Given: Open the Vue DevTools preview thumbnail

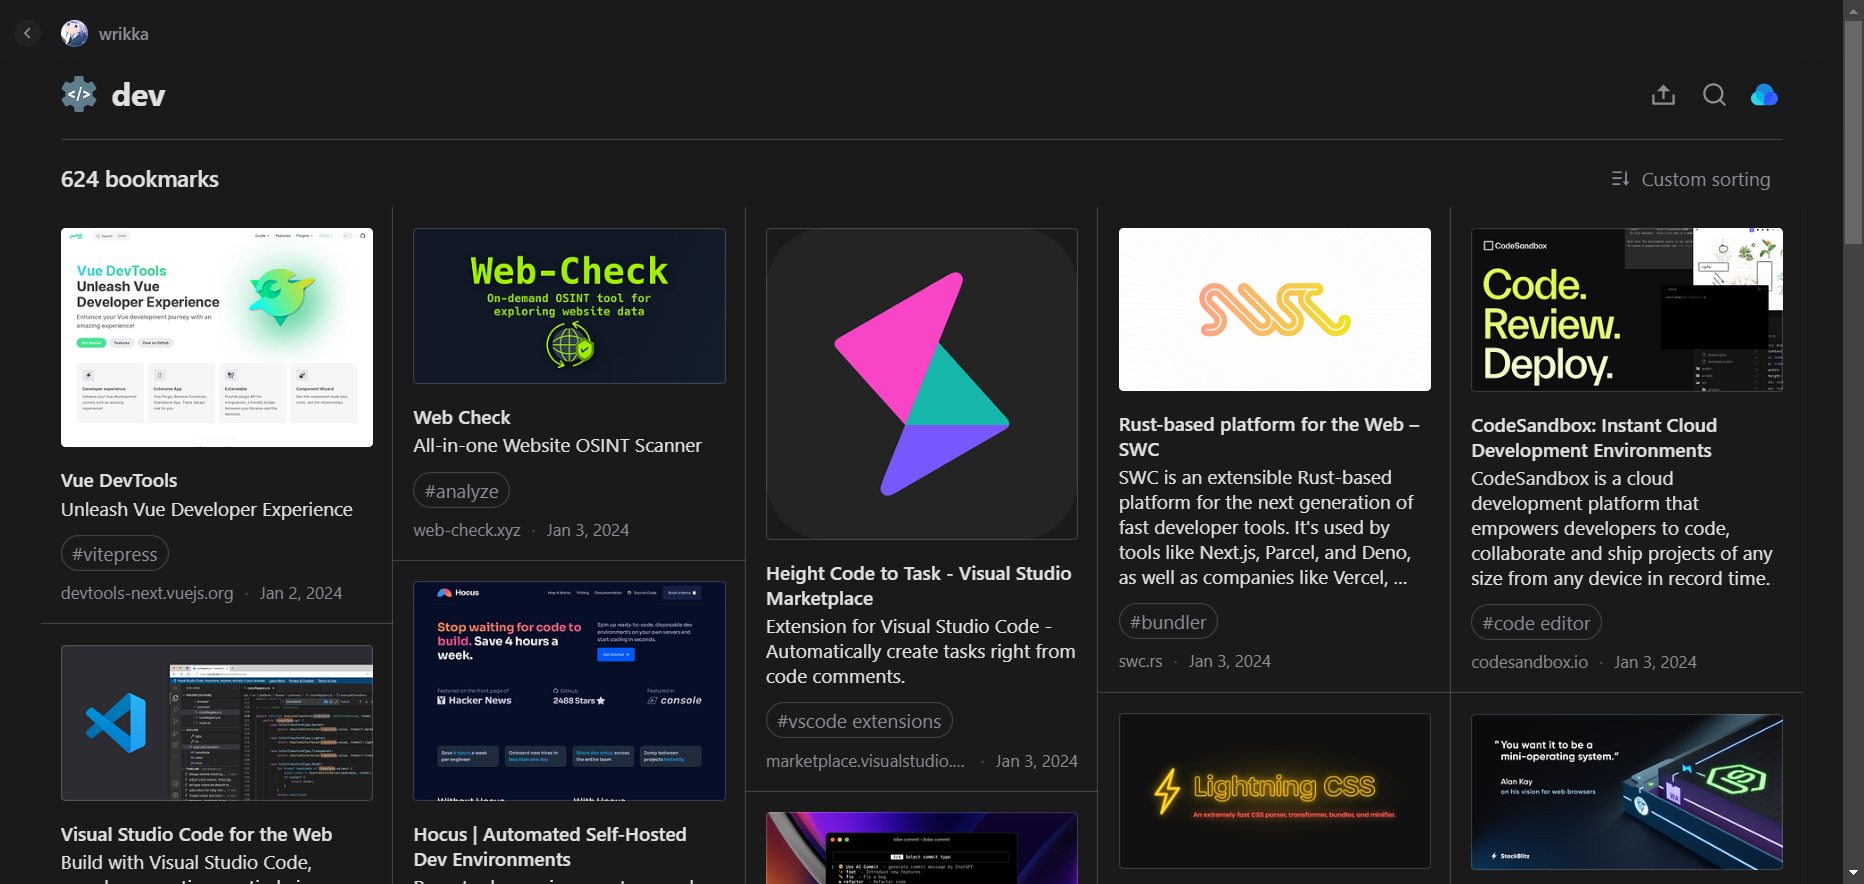Looking at the screenshot, I should click(217, 337).
